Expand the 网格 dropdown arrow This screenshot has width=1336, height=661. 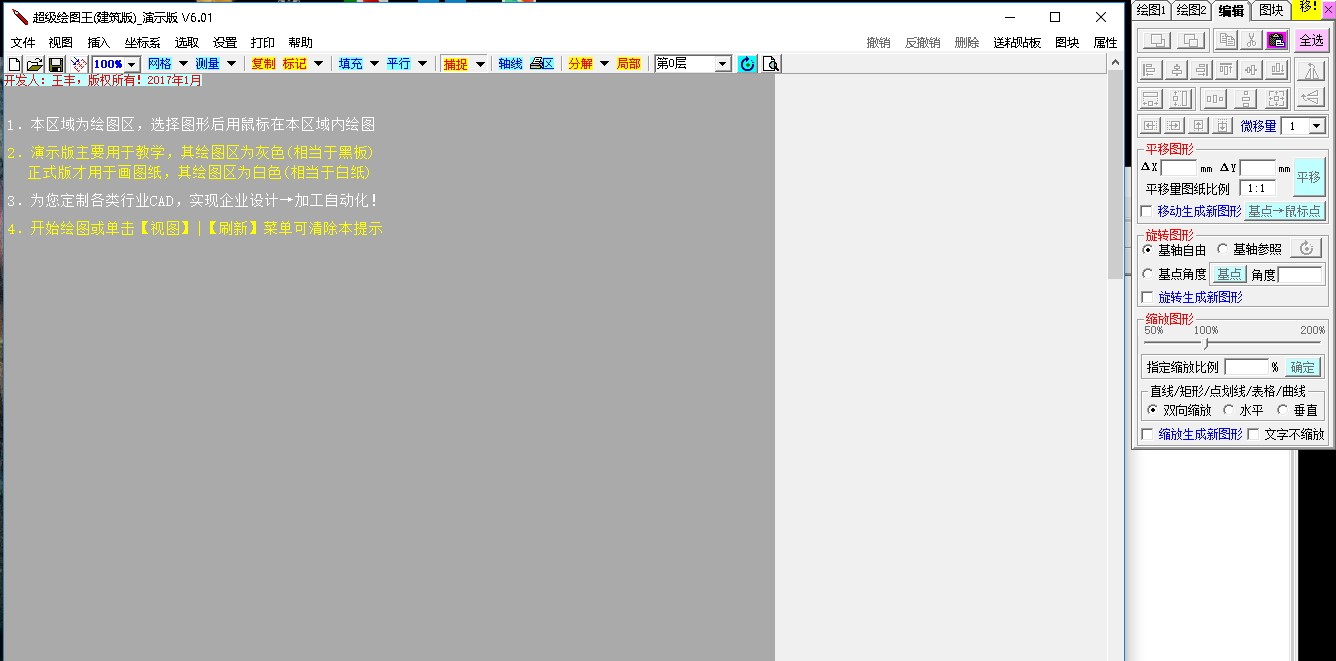pos(183,64)
